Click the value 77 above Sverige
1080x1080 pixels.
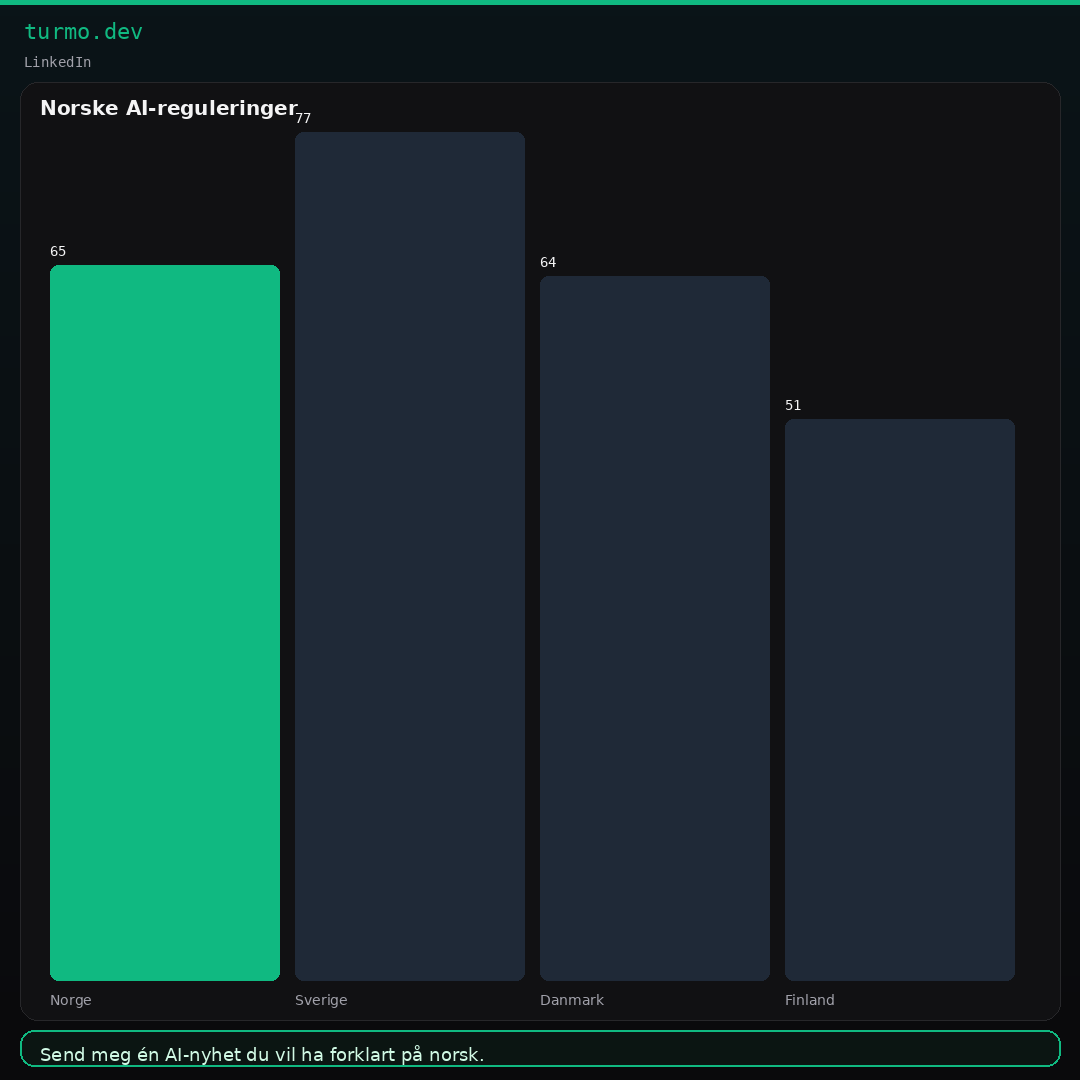click(x=303, y=118)
